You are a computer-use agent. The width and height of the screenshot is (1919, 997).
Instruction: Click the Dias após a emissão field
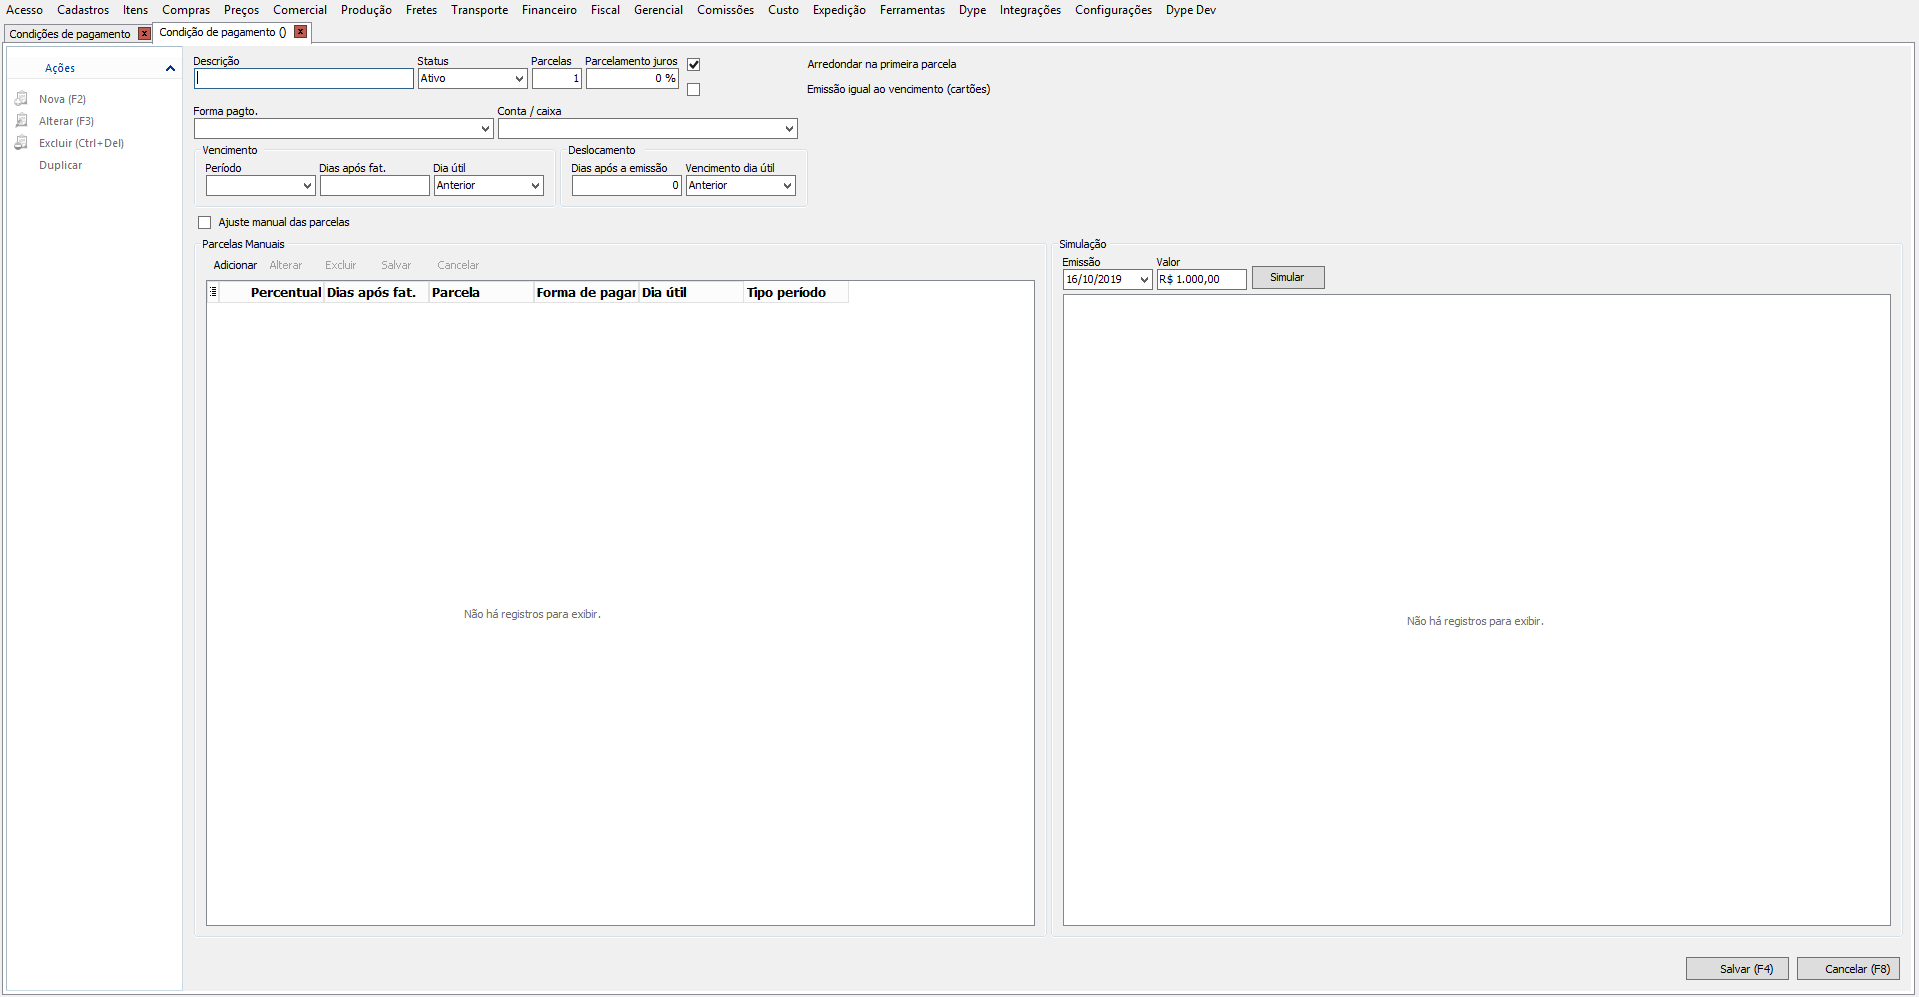tap(627, 186)
